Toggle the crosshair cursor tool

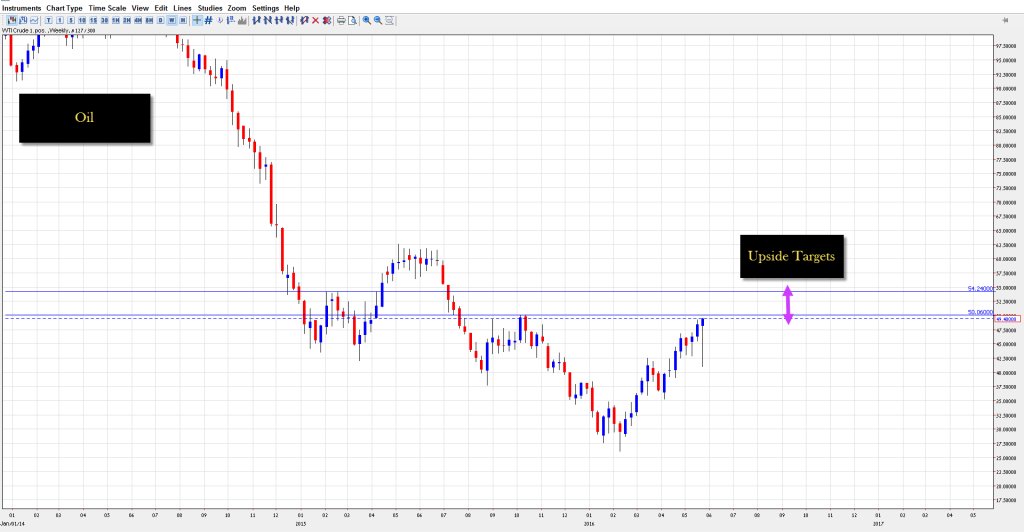coord(197,20)
